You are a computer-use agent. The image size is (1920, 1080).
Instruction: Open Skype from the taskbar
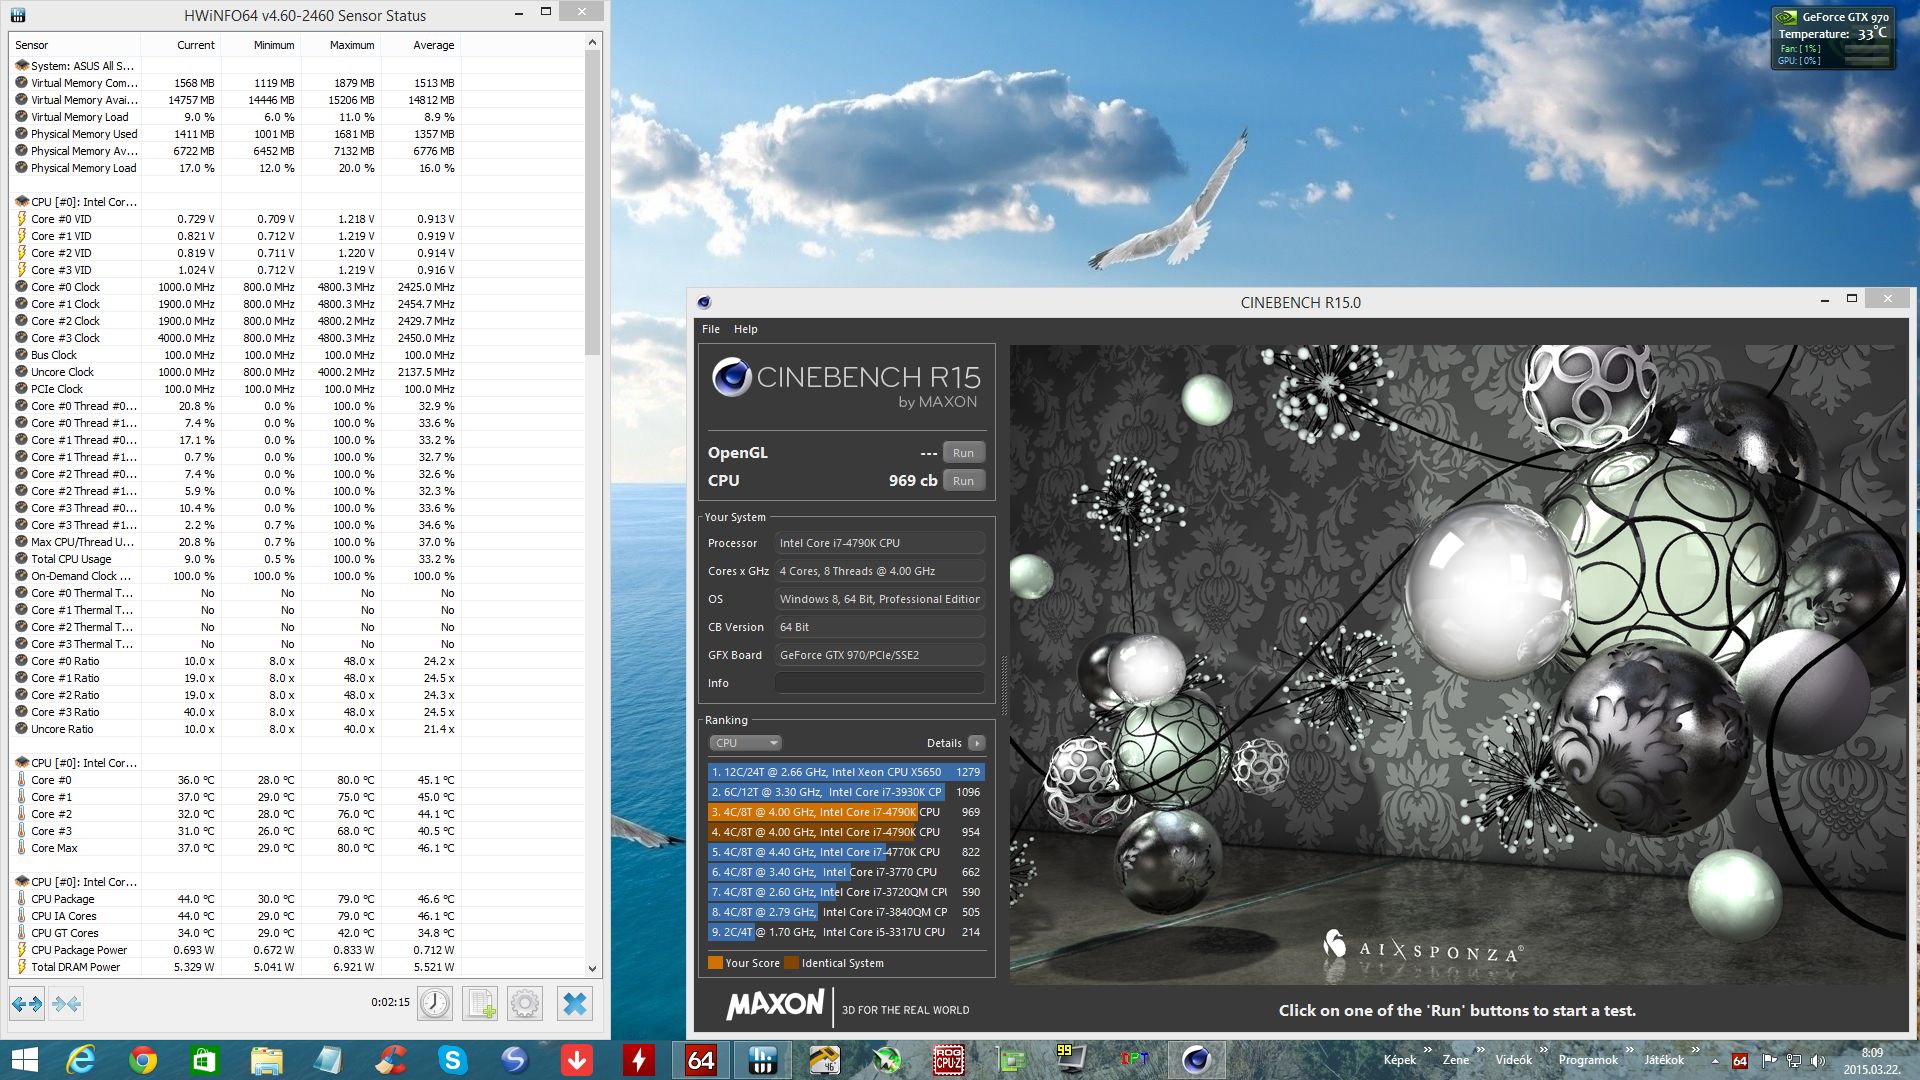(x=452, y=1060)
